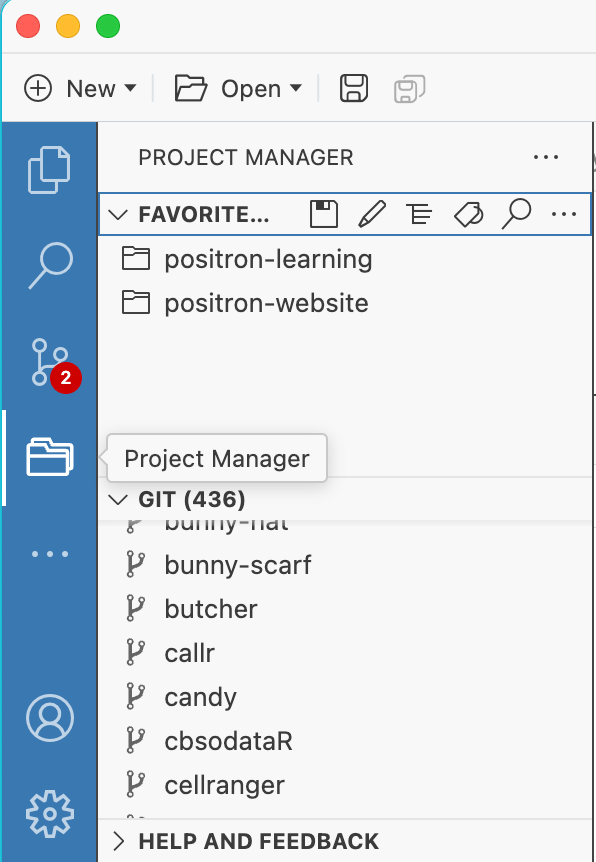Screen dimensions: 596x862
Task: Open the Explorer icon in the activity bar
Action: pos(50,170)
